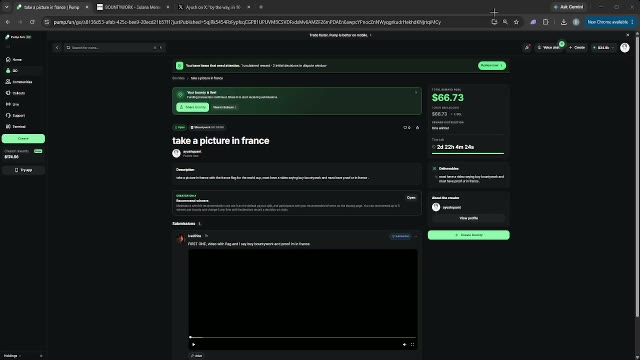
Task: Open the Home item in the sidebar
Action: pos(14,60)
